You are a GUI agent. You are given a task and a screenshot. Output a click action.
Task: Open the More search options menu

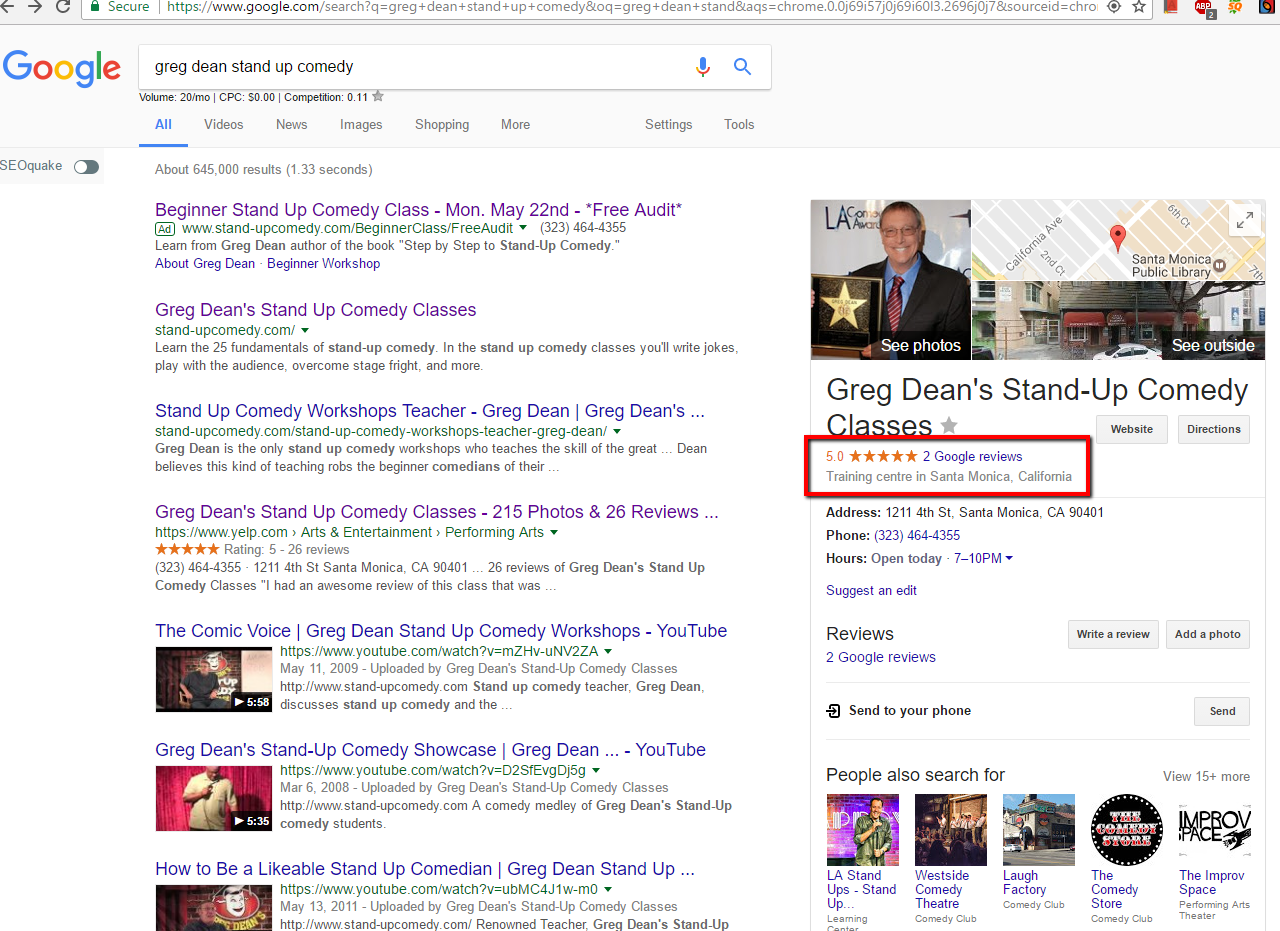point(515,124)
